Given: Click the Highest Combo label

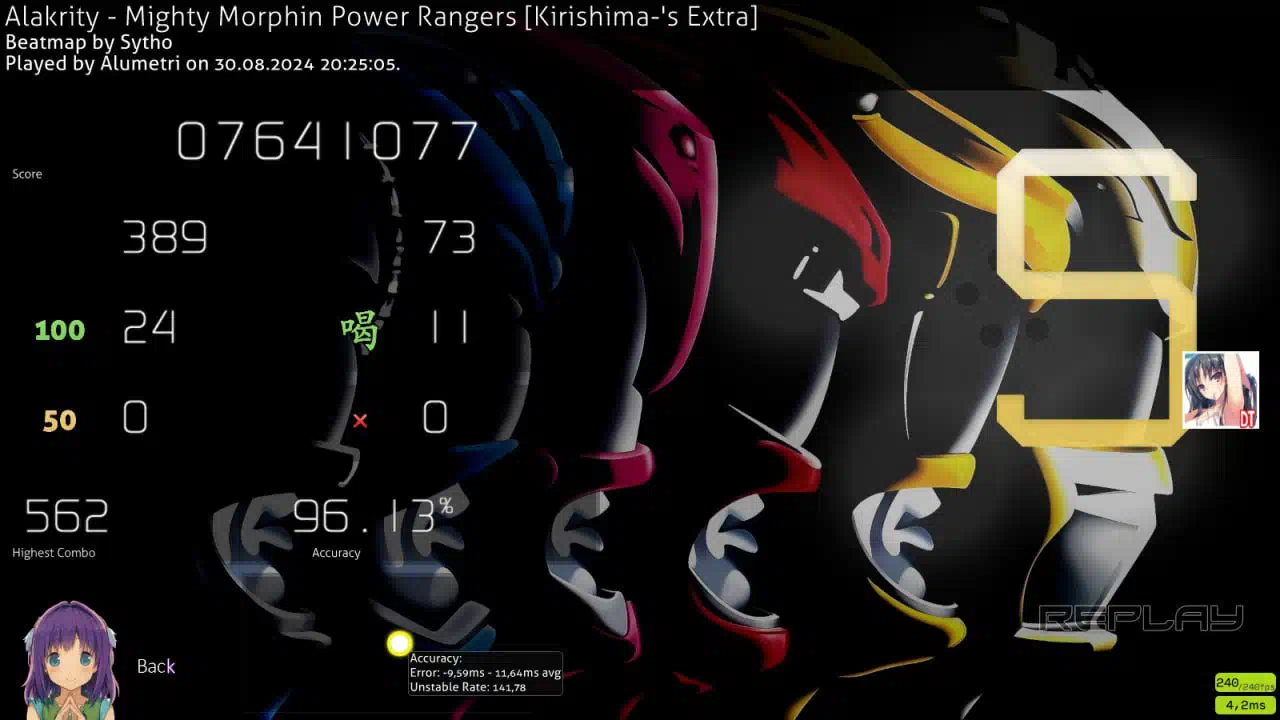Looking at the screenshot, I should tap(54, 553).
